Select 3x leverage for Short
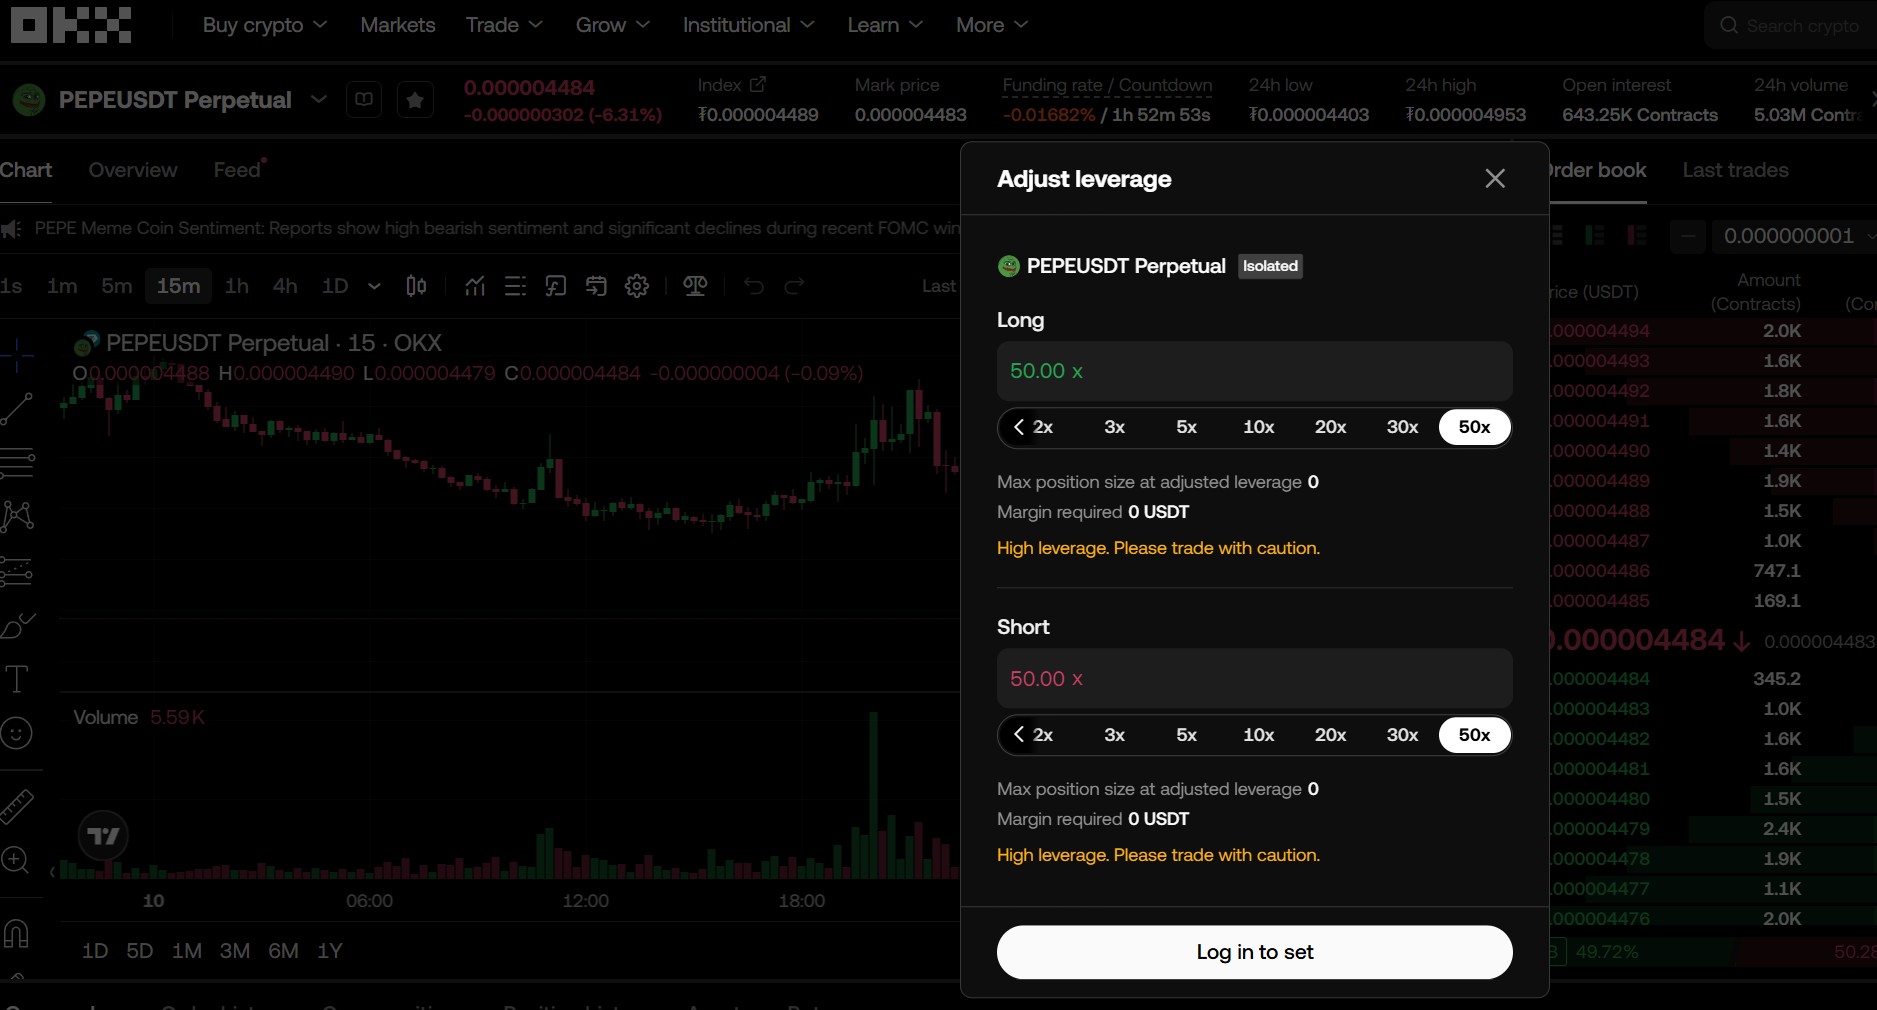This screenshot has width=1877, height=1010. [1114, 735]
